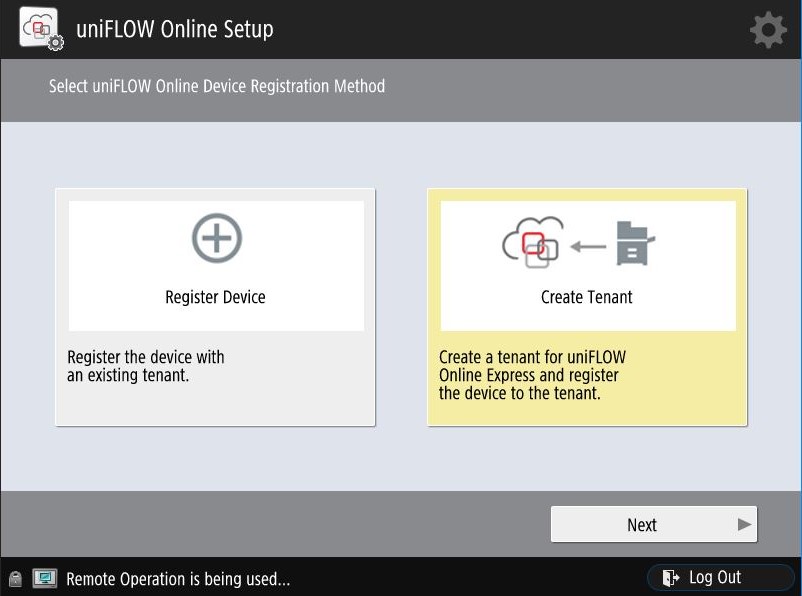This screenshot has height=596, width=802.
Task: Click "Create a tenant for uniFLOW Online Express" description
Action: click(532, 375)
